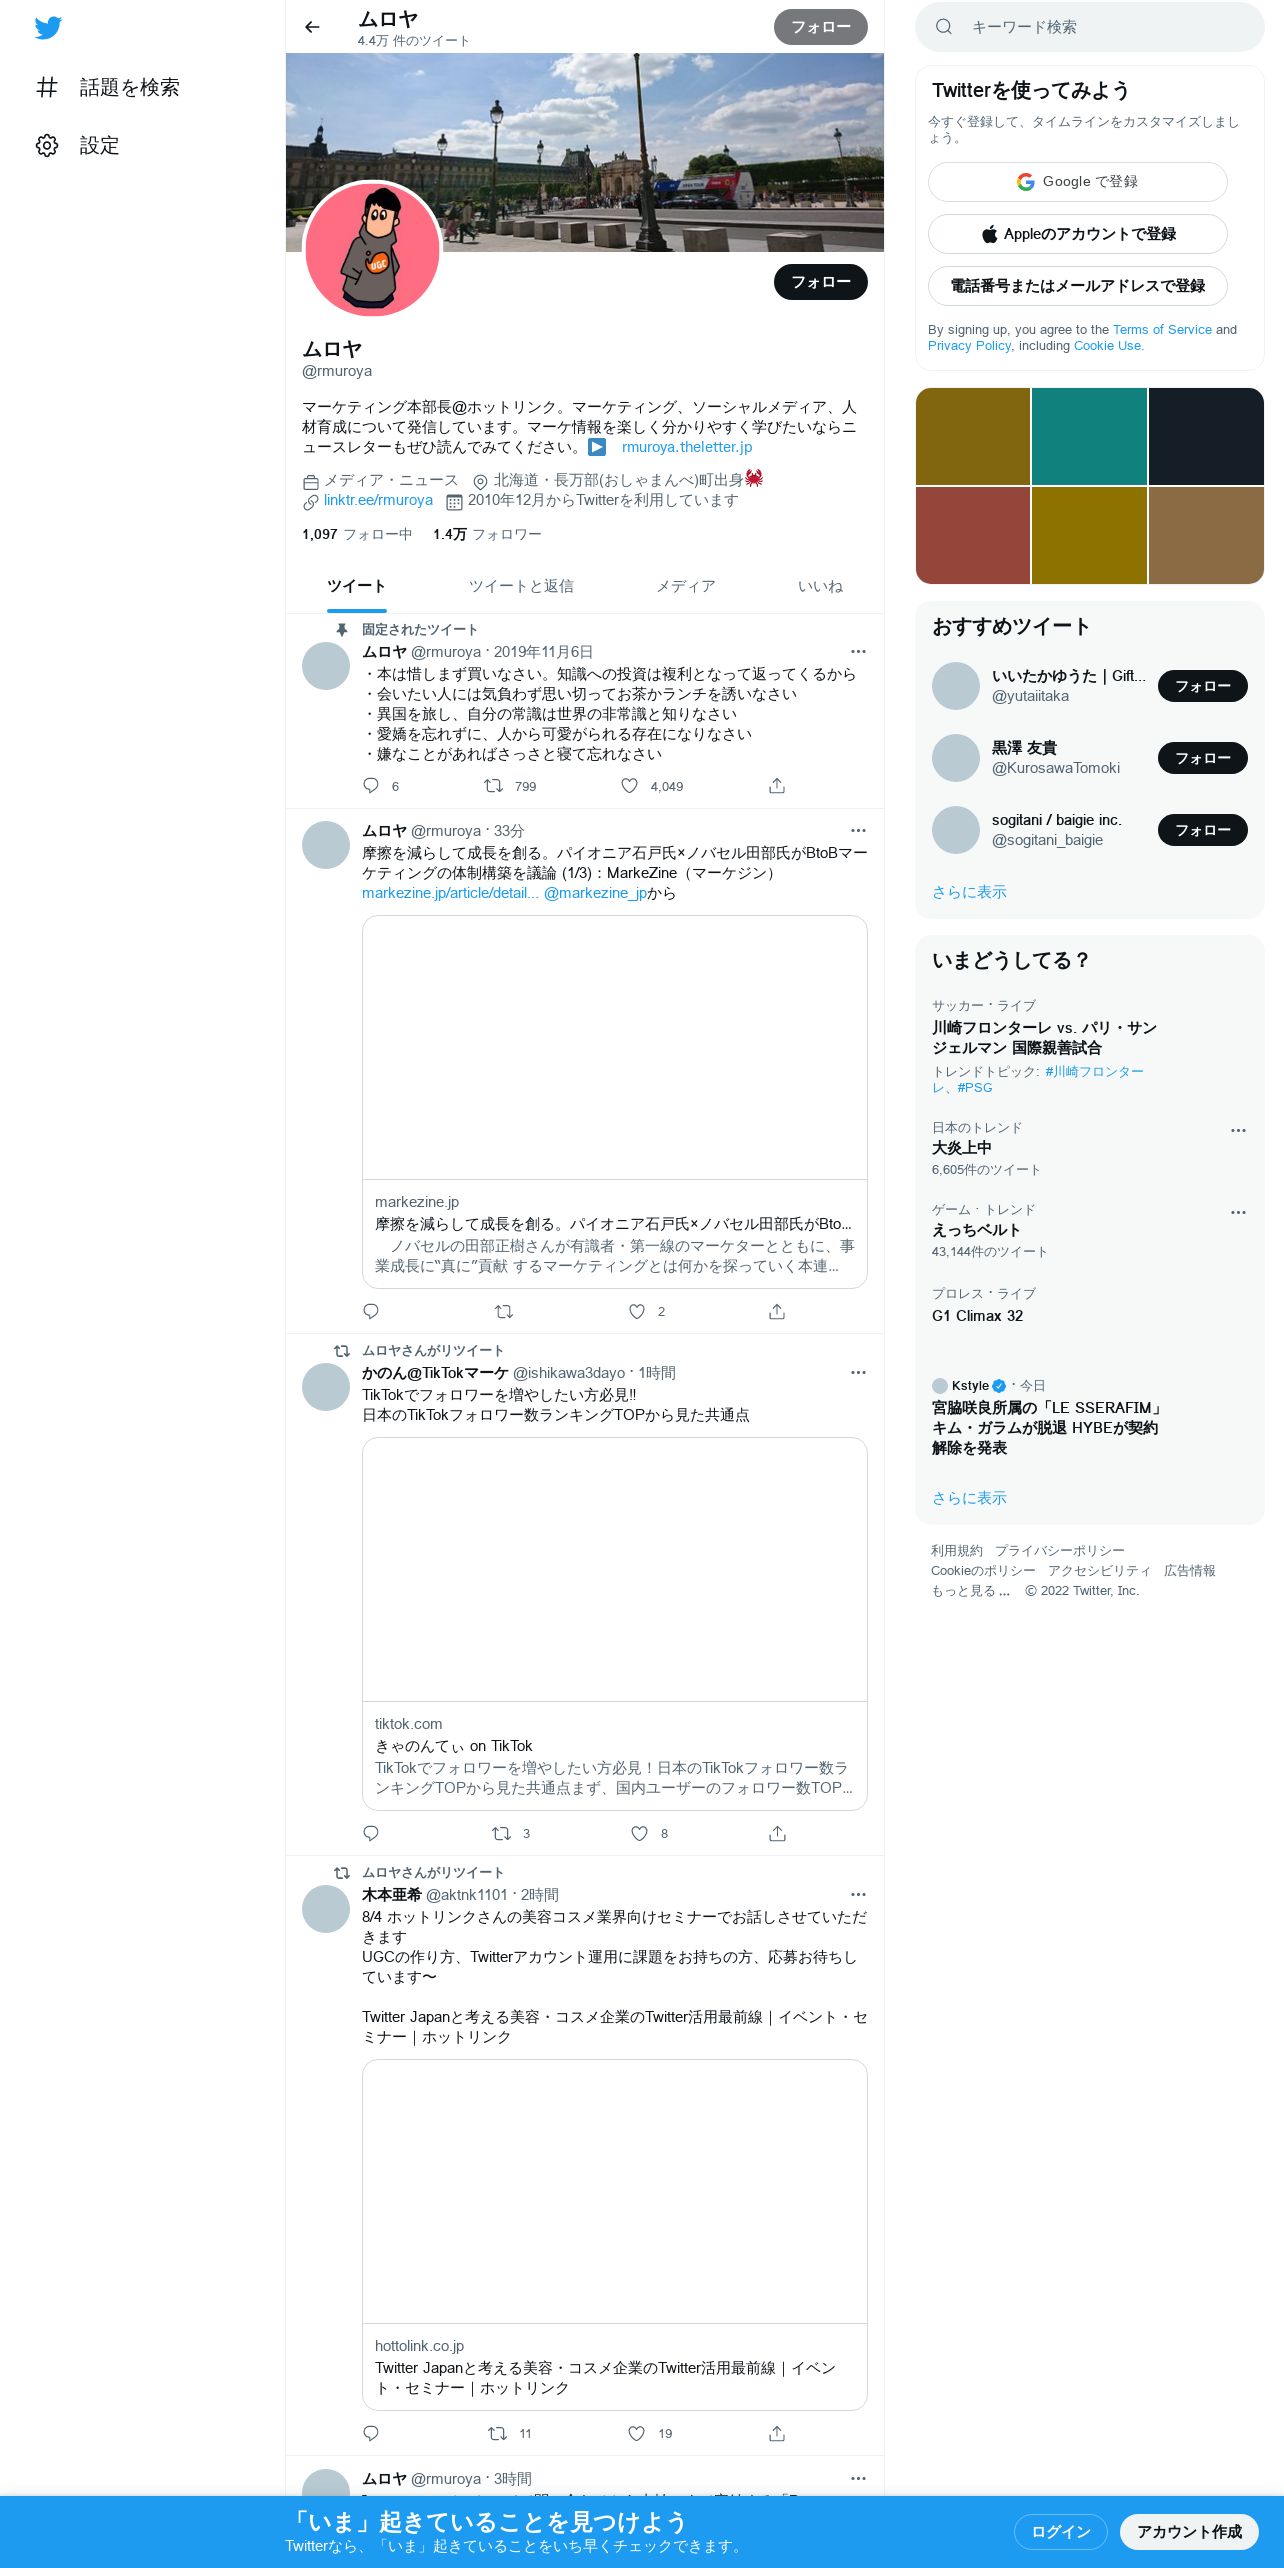View 1,097 フォロー中 list

[x=357, y=534]
